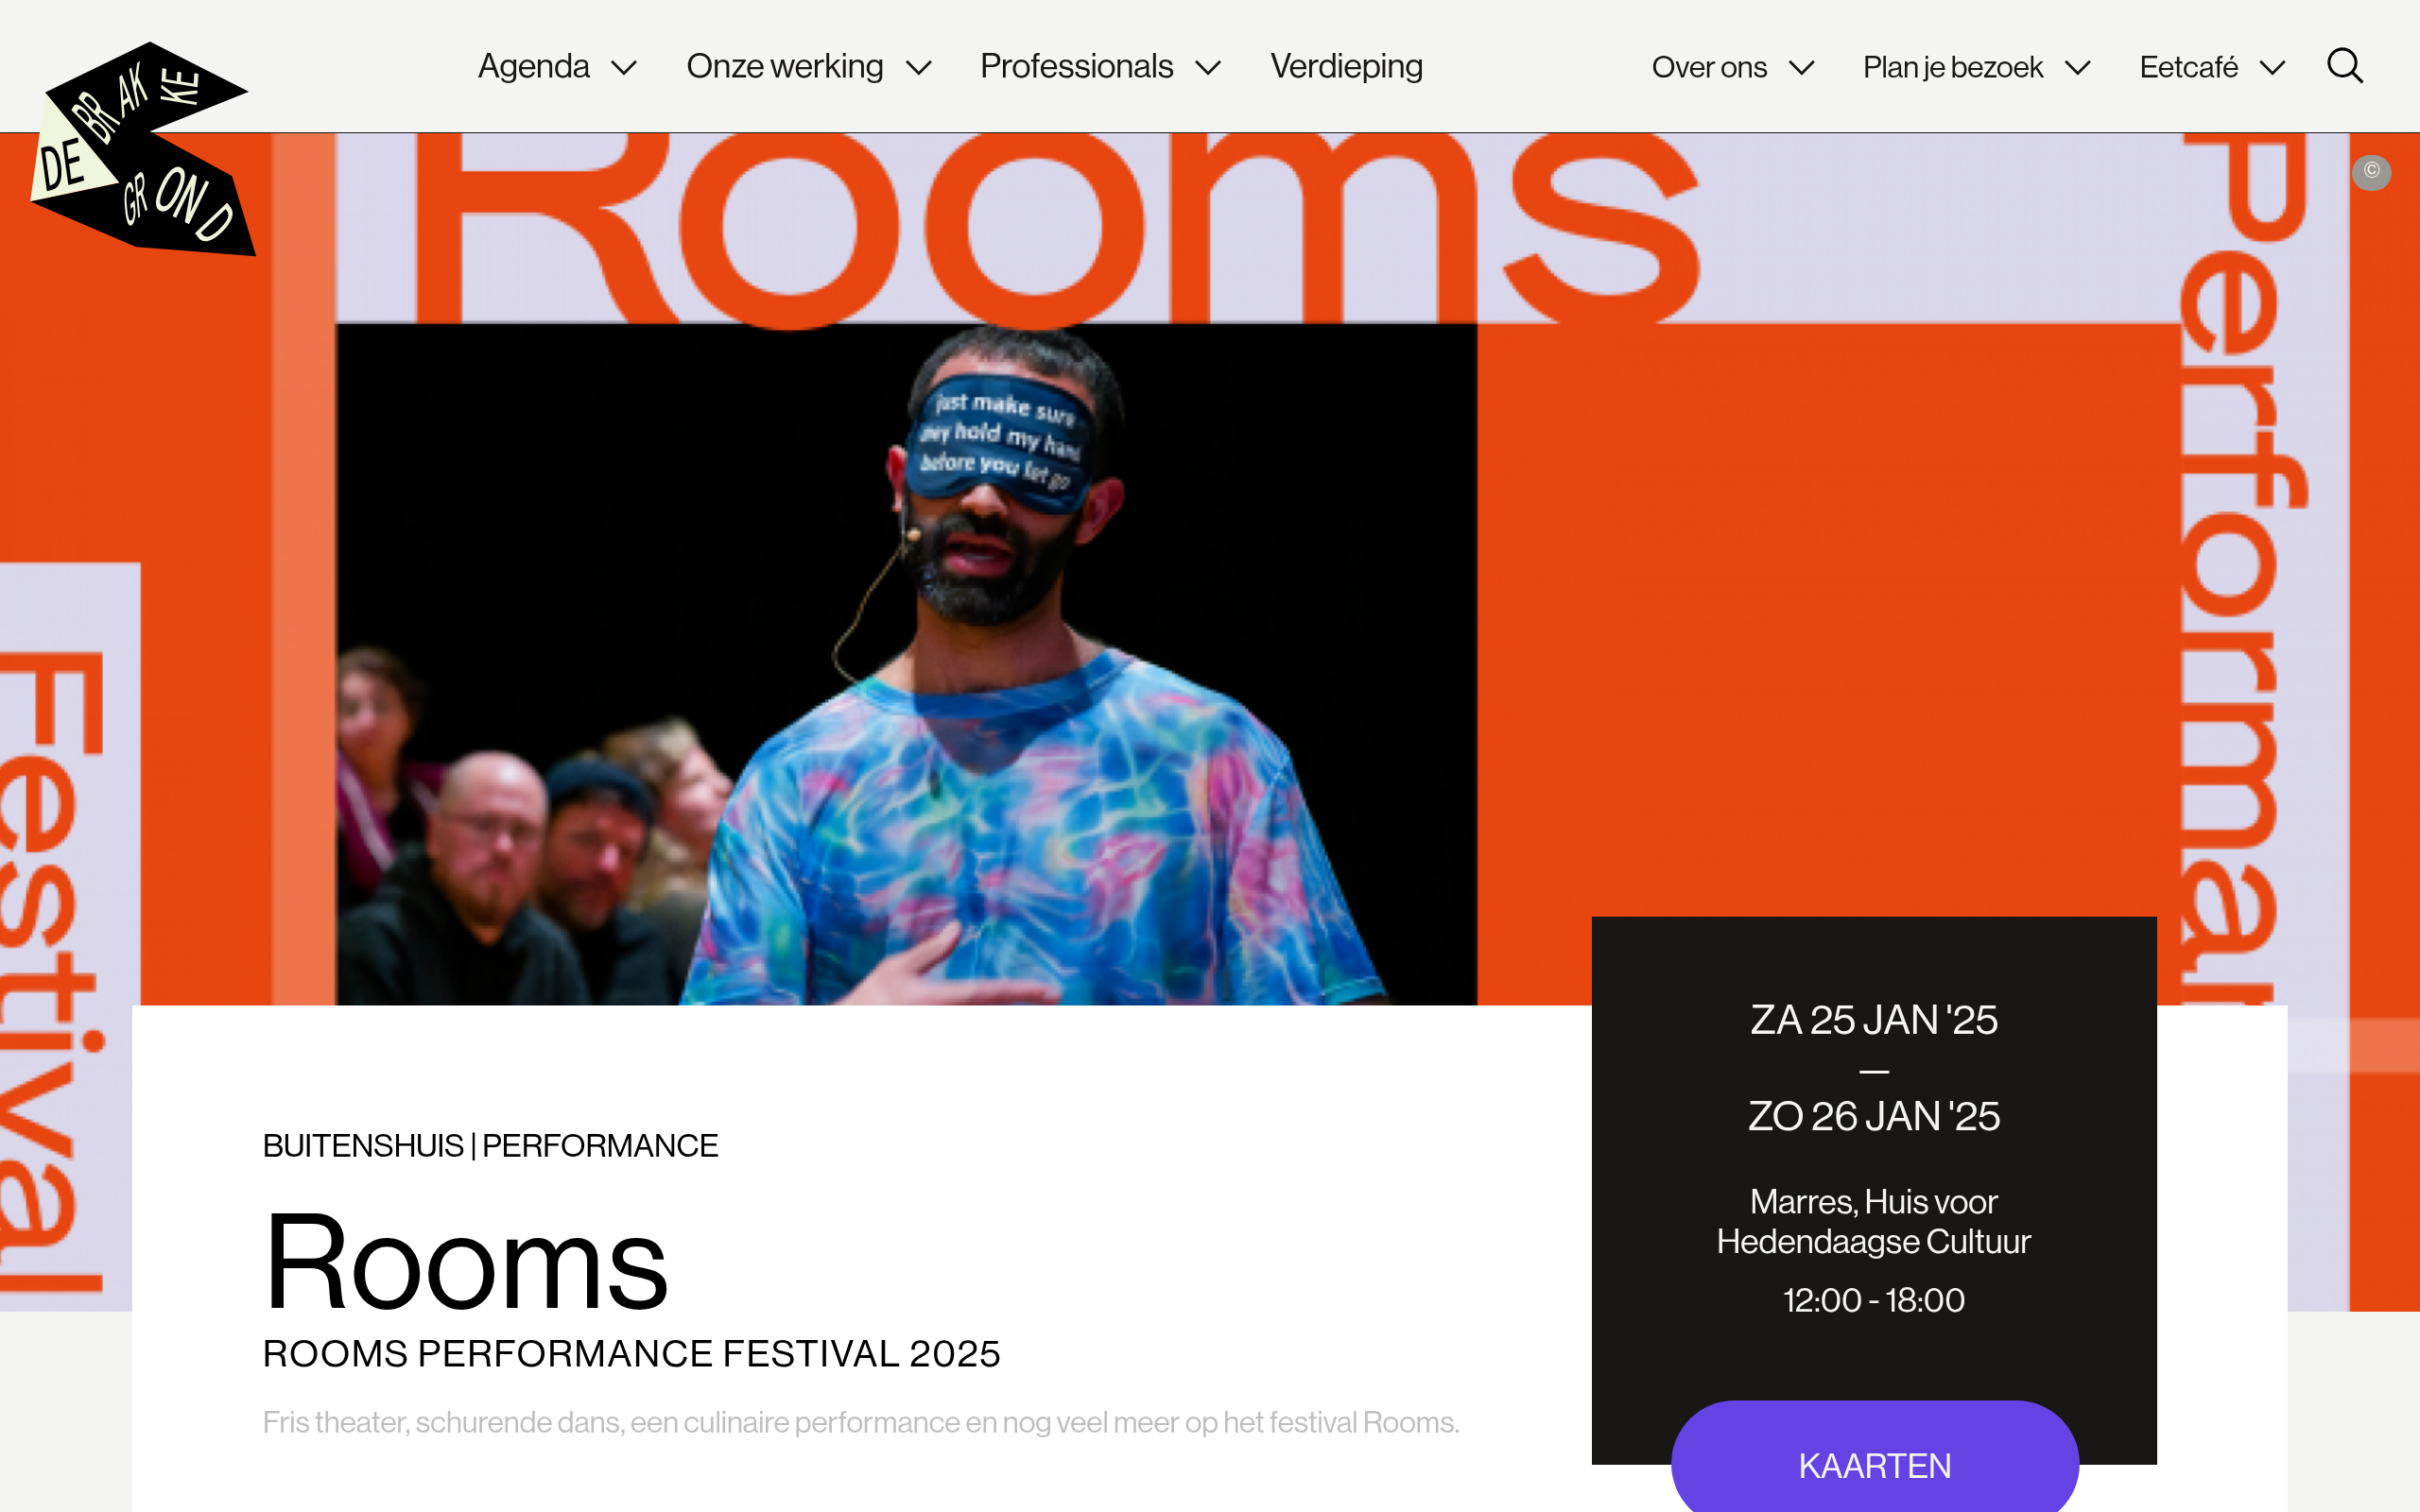Open the Verdieping menu item
Viewport: 2420px width, 1512px height.
click(1346, 66)
